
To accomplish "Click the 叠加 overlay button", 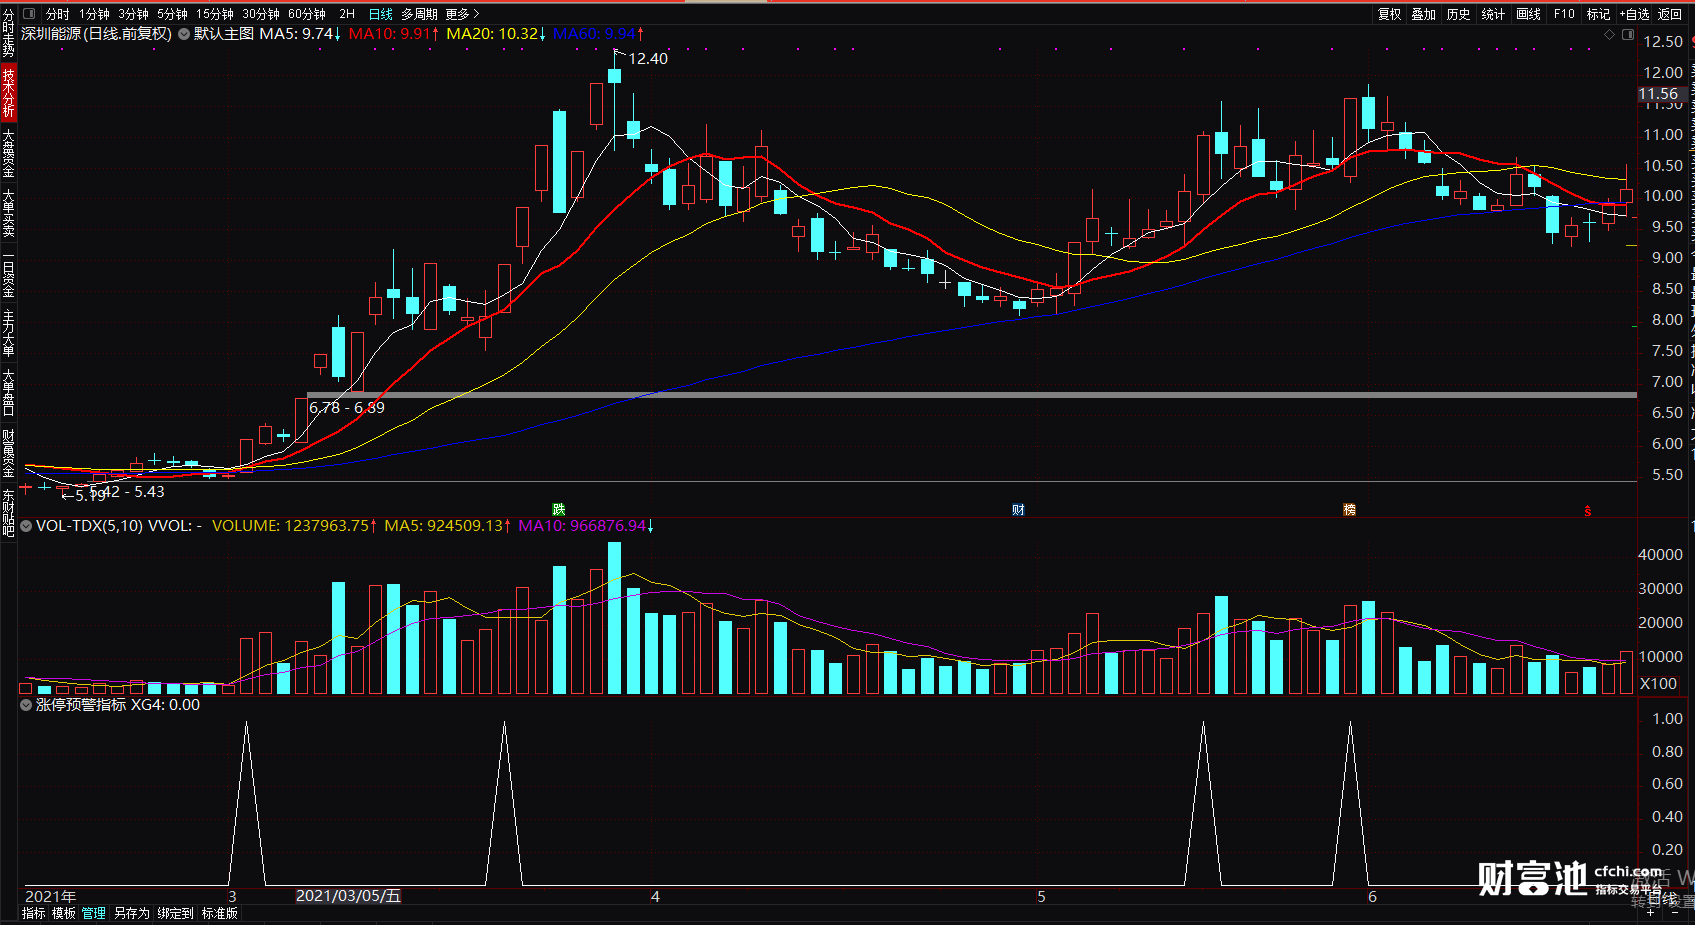I will tap(1423, 14).
